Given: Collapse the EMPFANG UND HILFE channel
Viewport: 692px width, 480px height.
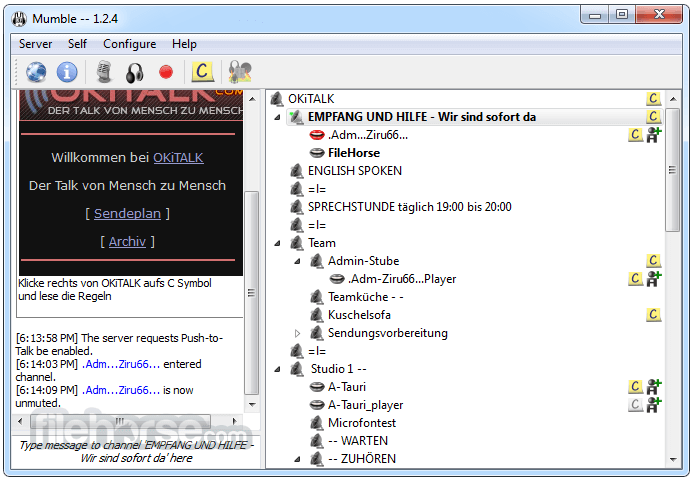Looking at the screenshot, I should pos(278,117).
